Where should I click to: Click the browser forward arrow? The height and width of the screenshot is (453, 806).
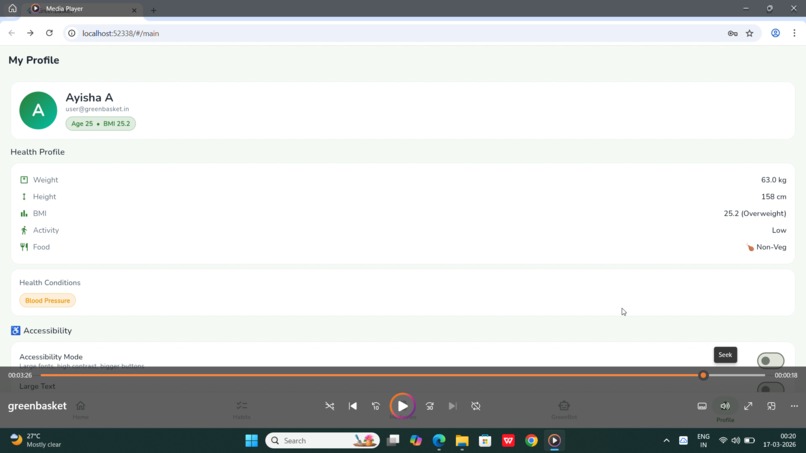[x=30, y=33]
